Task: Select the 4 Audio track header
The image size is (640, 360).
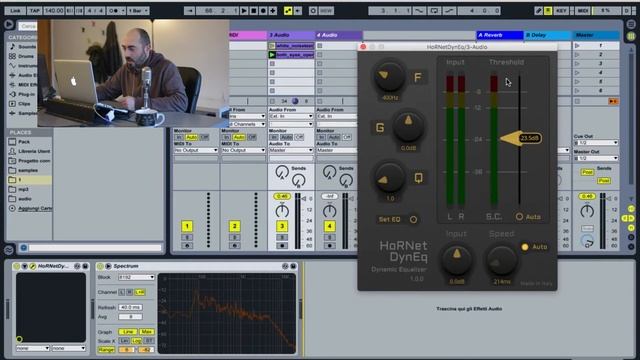Action: [x=339, y=35]
